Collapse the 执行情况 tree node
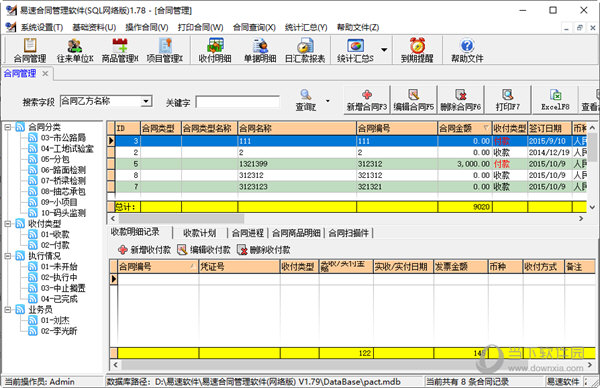 tap(8, 256)
